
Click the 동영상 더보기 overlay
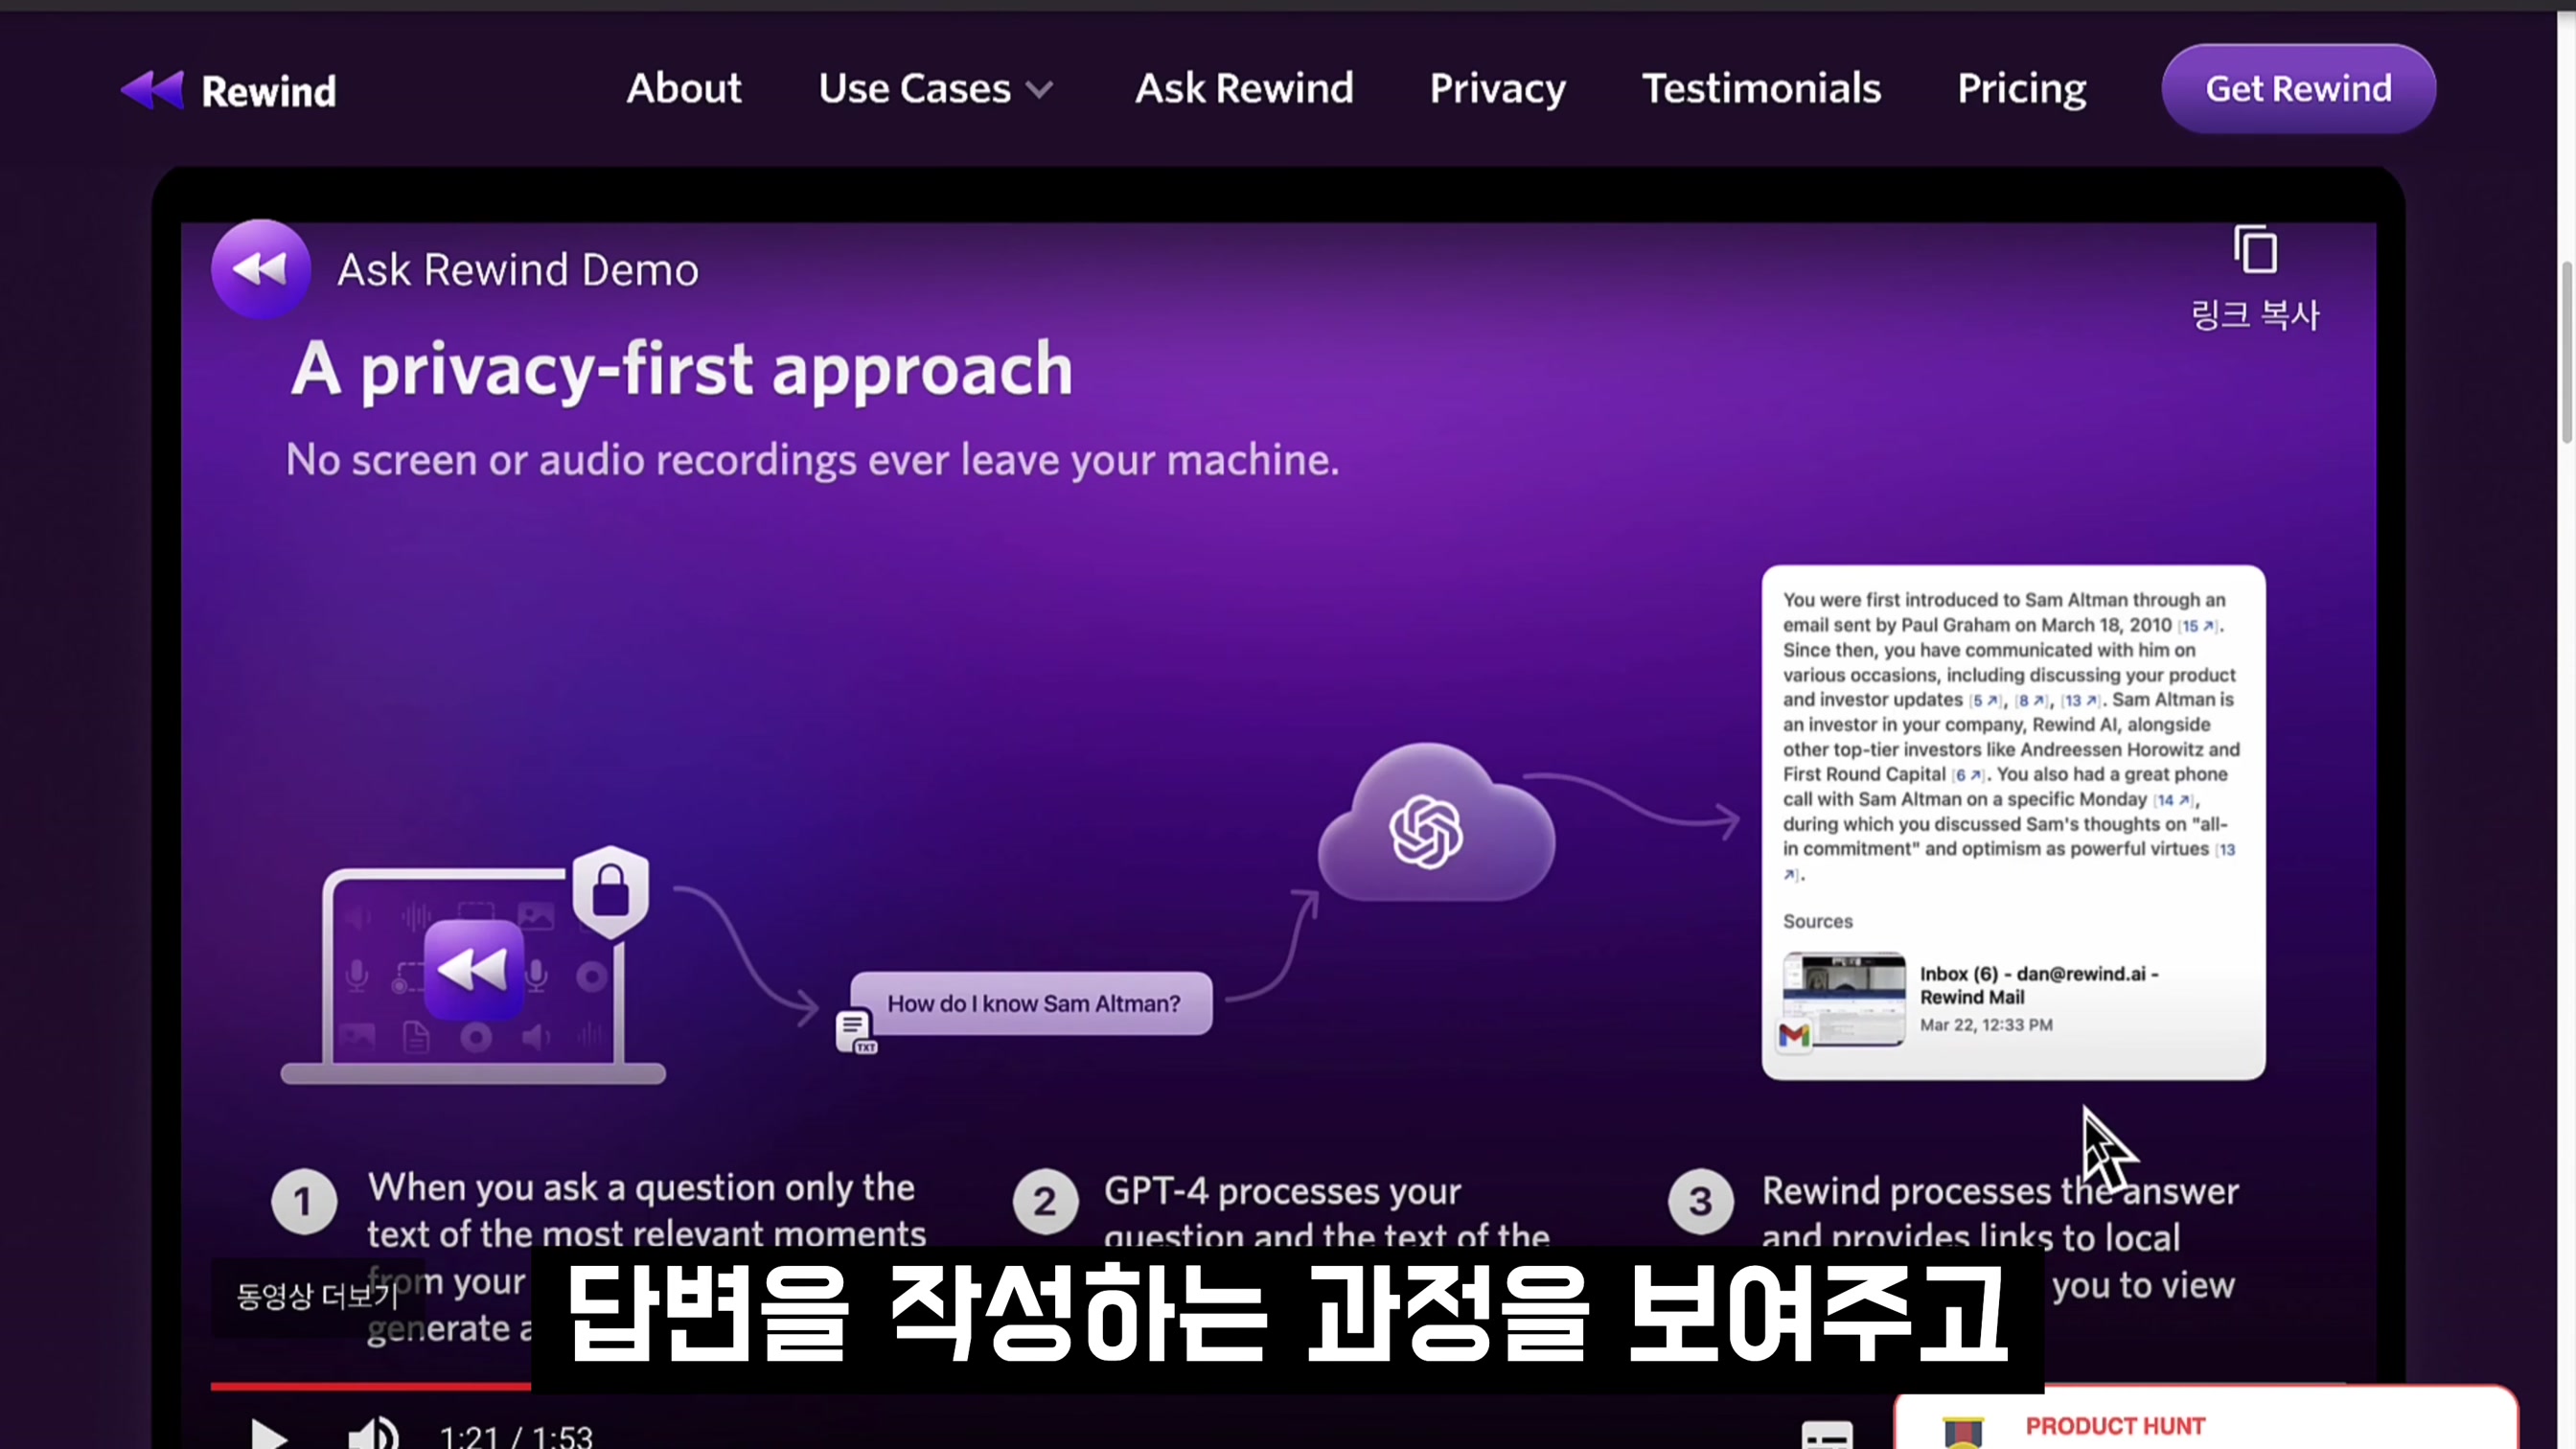(317, 1297)
